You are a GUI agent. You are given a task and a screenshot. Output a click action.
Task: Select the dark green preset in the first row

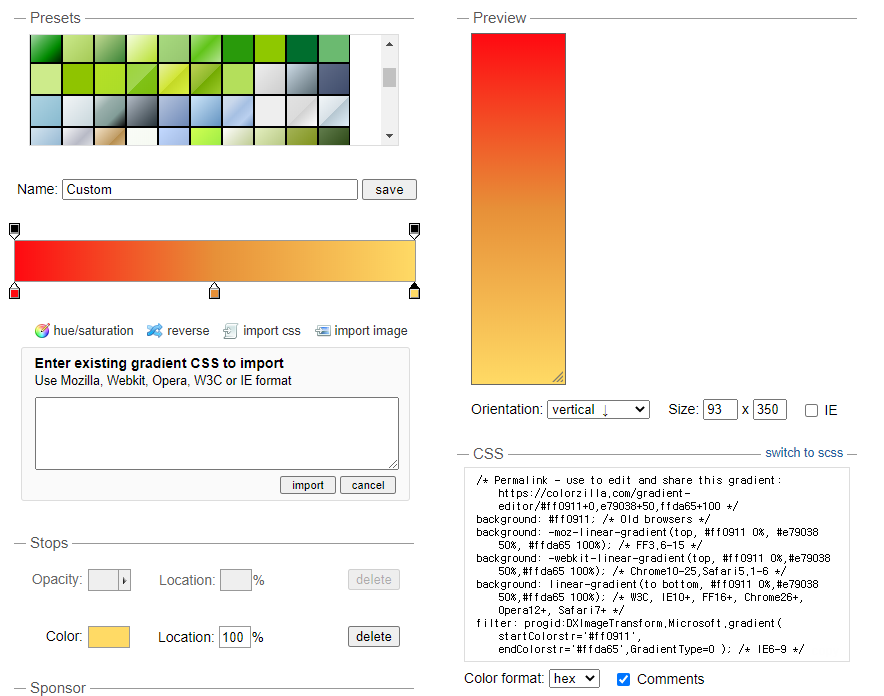(x=302, y=49)
